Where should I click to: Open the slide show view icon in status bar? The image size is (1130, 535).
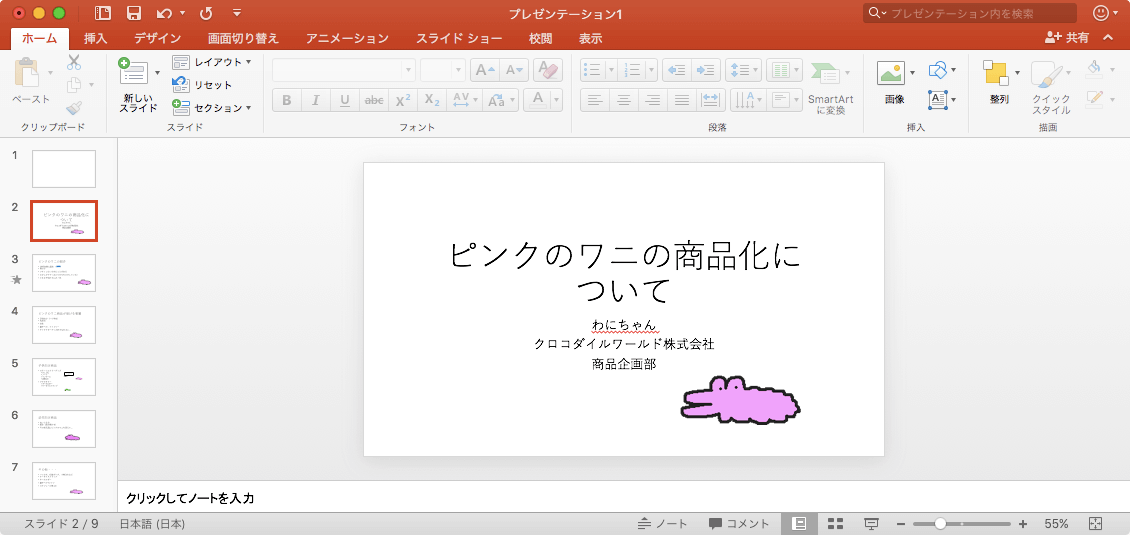click(x=871, y=524)
